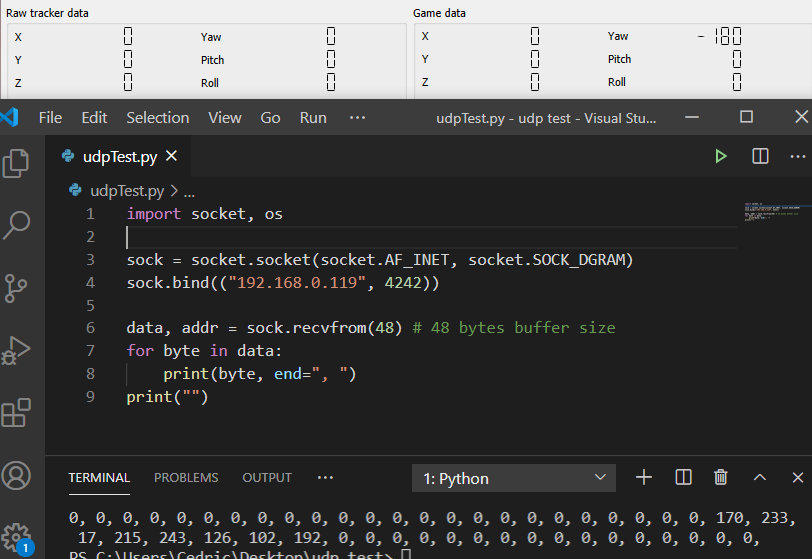Open the Search view in activity bar
812x559 pixels.
pos(16,225)
